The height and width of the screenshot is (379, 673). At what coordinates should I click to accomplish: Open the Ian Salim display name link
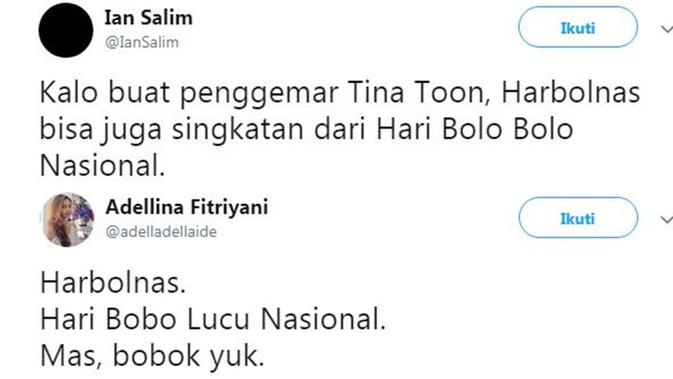click(x=149, y=18)
